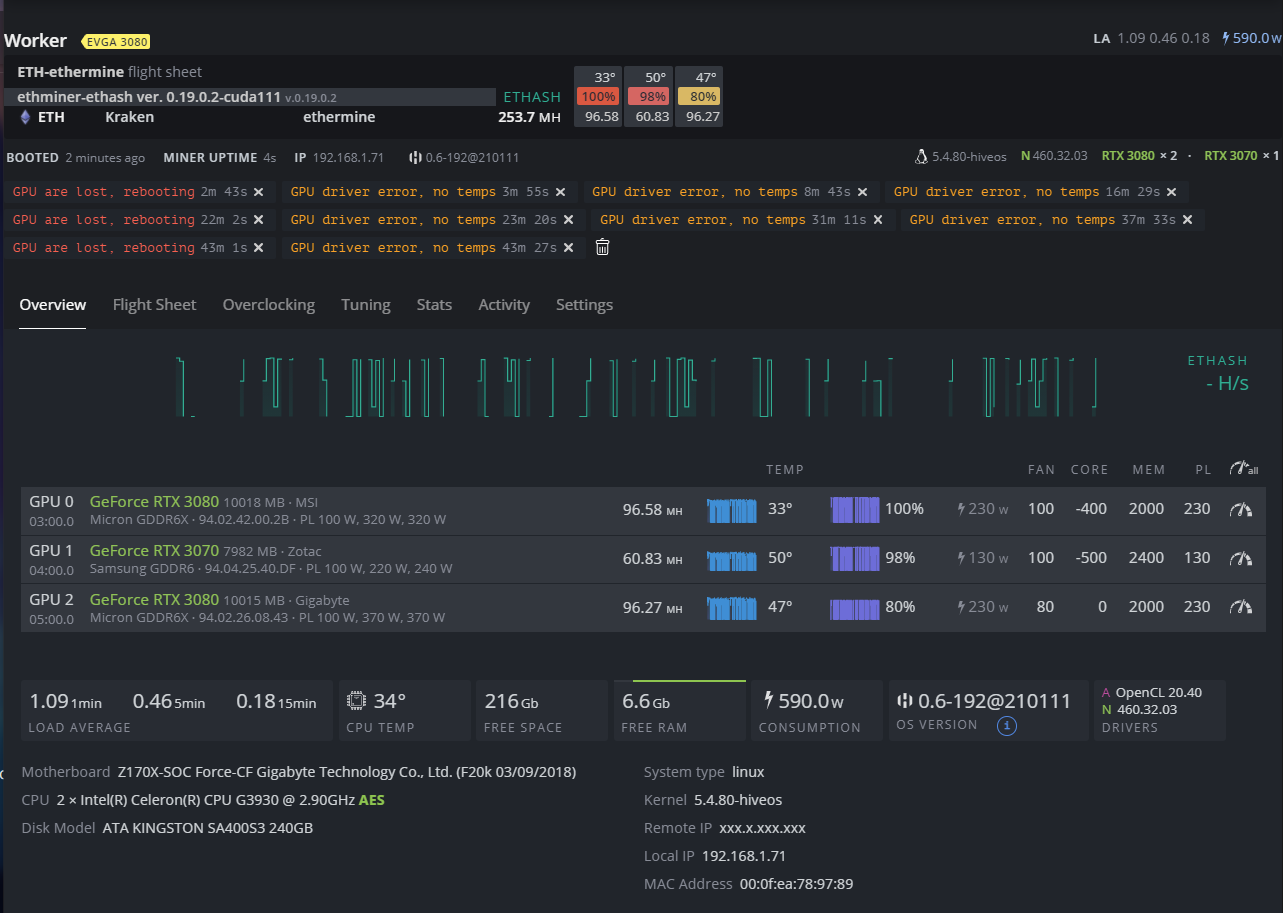This screenshot has height=913, width=1283.
Task: Click GPU 2 temperature graph at 47°
Action: [732, 608]
